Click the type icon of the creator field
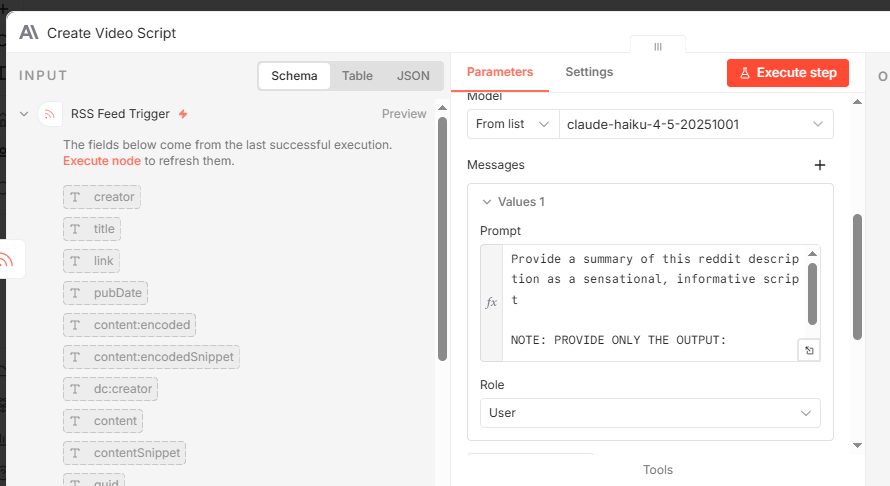 point(75,197)
